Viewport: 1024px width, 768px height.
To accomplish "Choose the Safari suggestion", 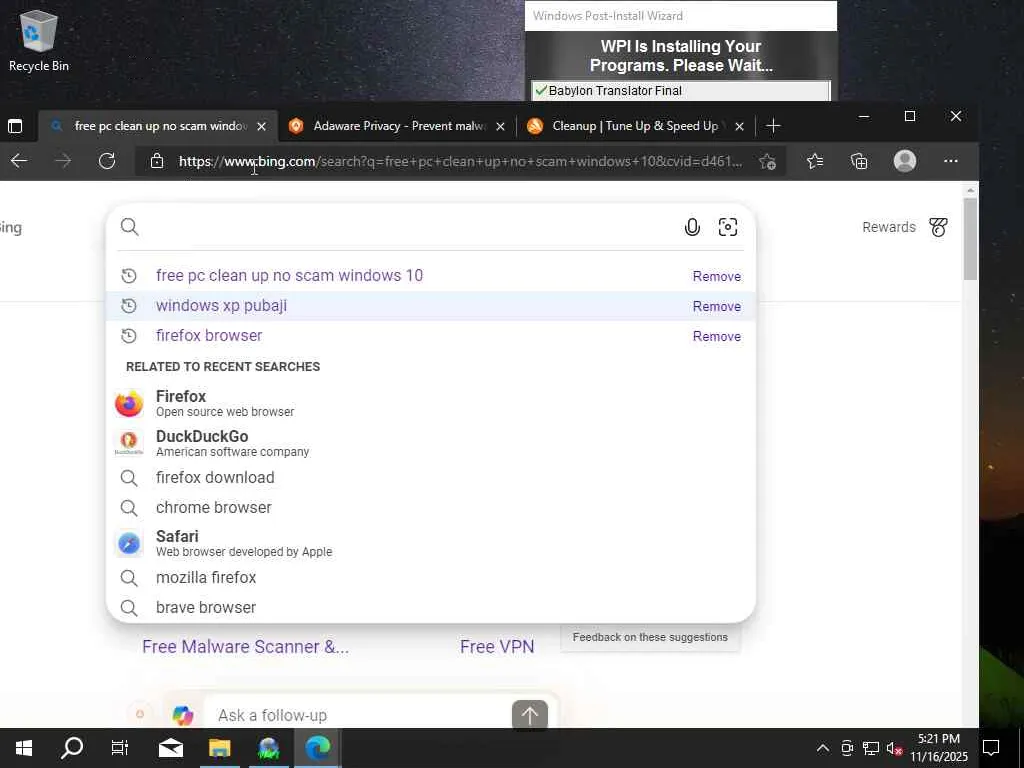I will click(430, 543).
